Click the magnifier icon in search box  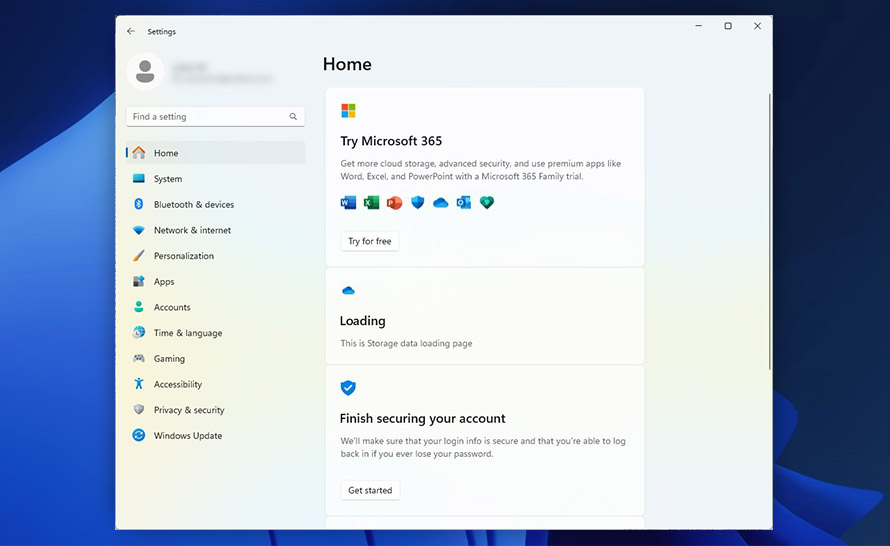click(293, 116)
